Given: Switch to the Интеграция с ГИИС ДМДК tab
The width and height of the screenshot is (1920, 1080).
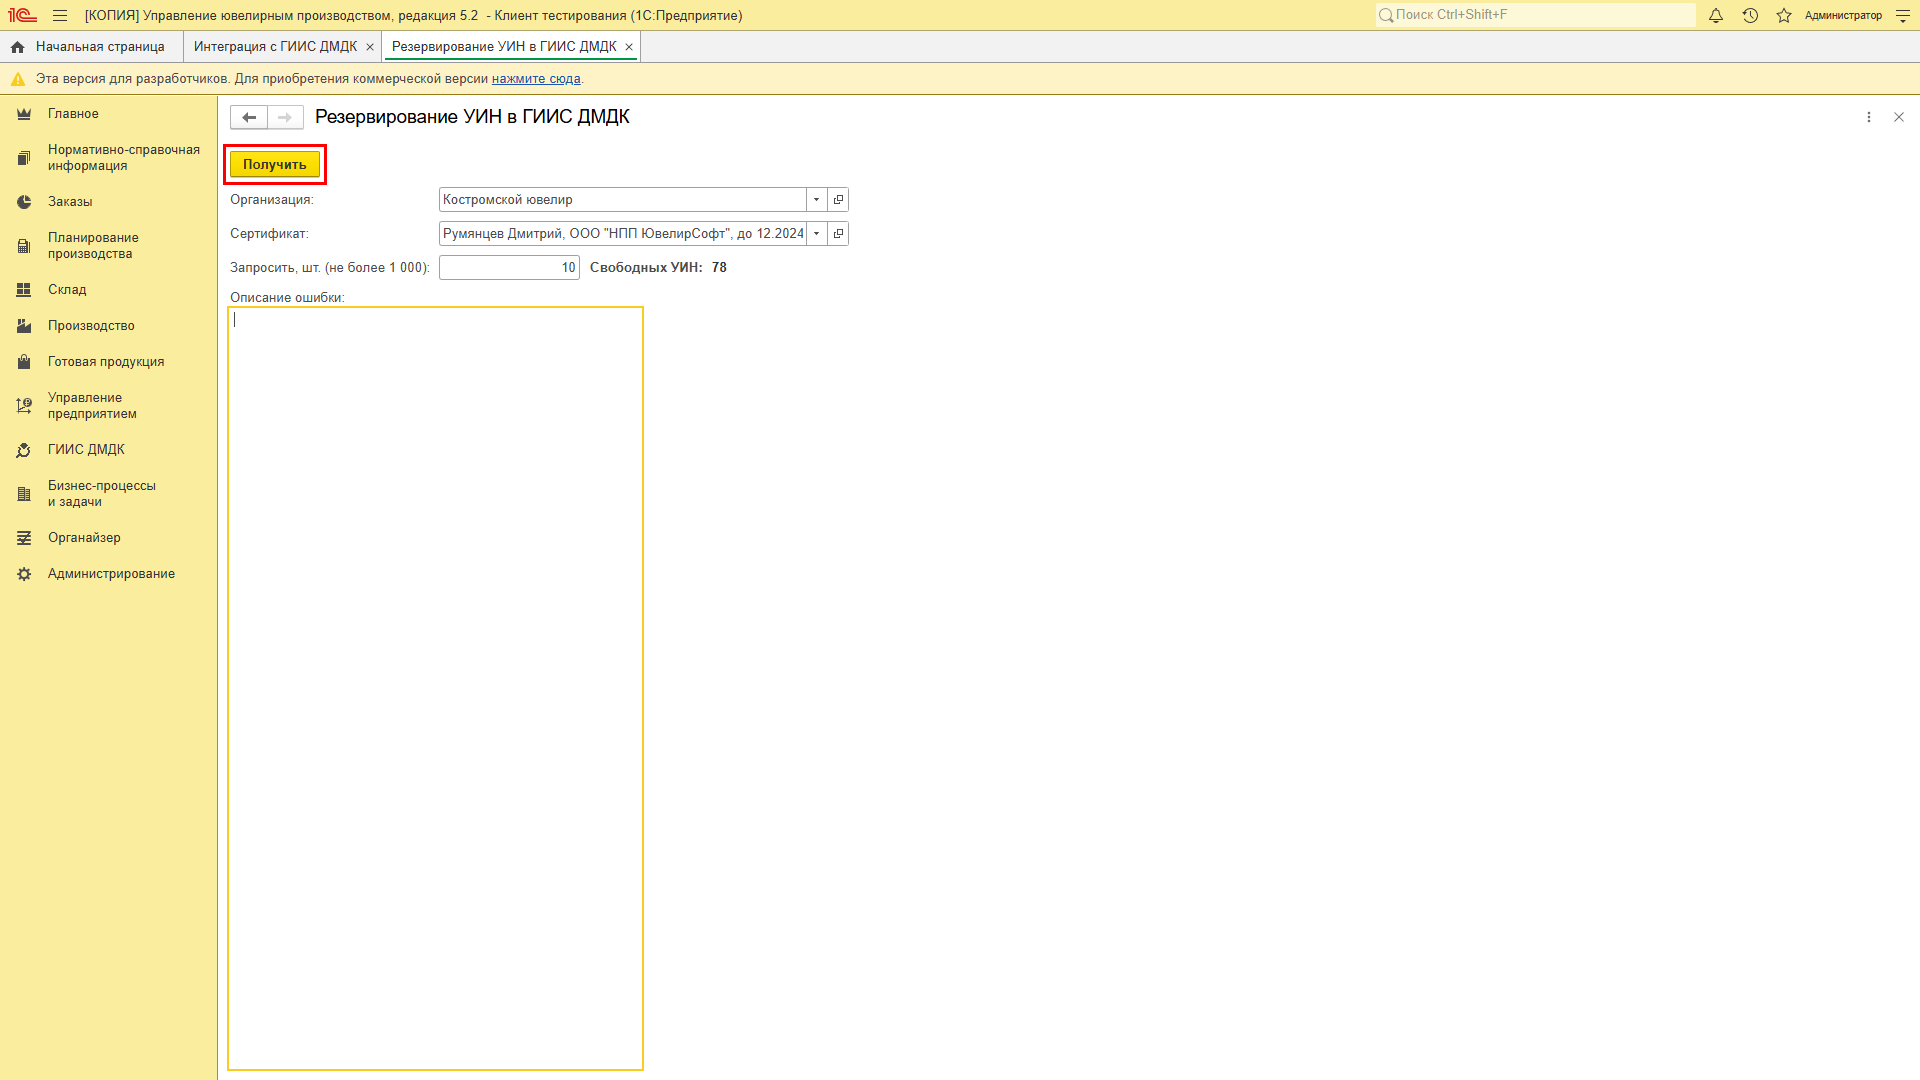Looking at the screenshot, I should [275, 47].
